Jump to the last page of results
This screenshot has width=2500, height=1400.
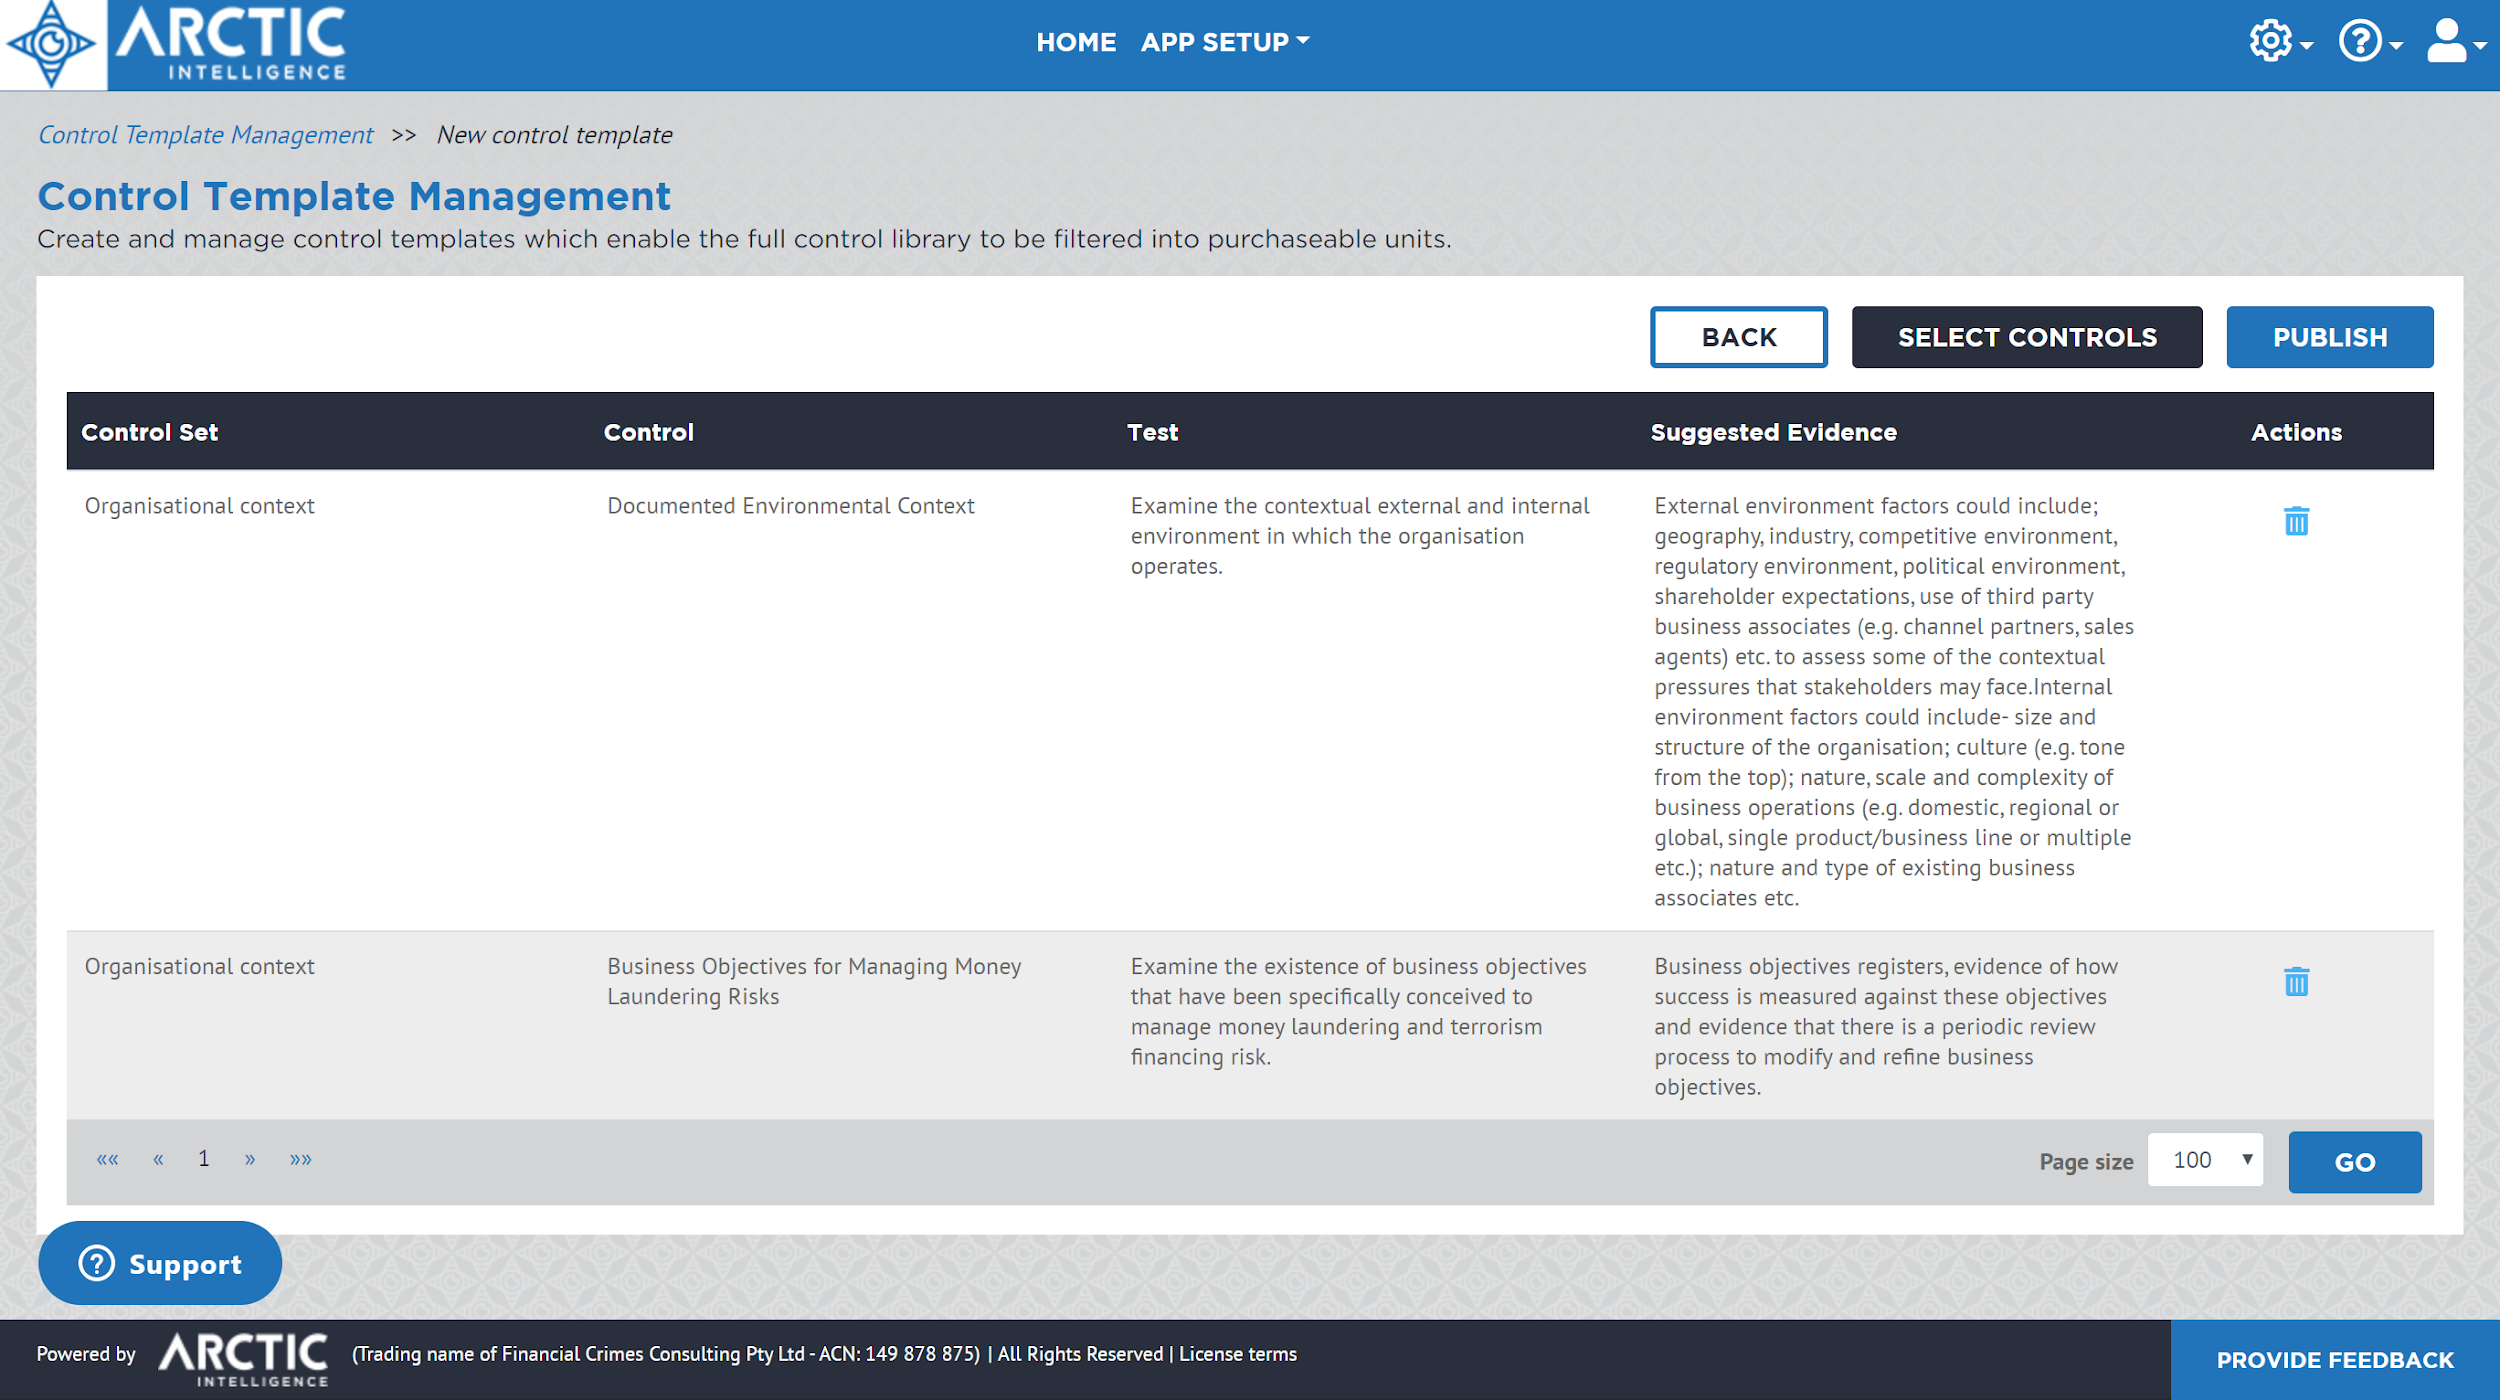pos(301,1159)
